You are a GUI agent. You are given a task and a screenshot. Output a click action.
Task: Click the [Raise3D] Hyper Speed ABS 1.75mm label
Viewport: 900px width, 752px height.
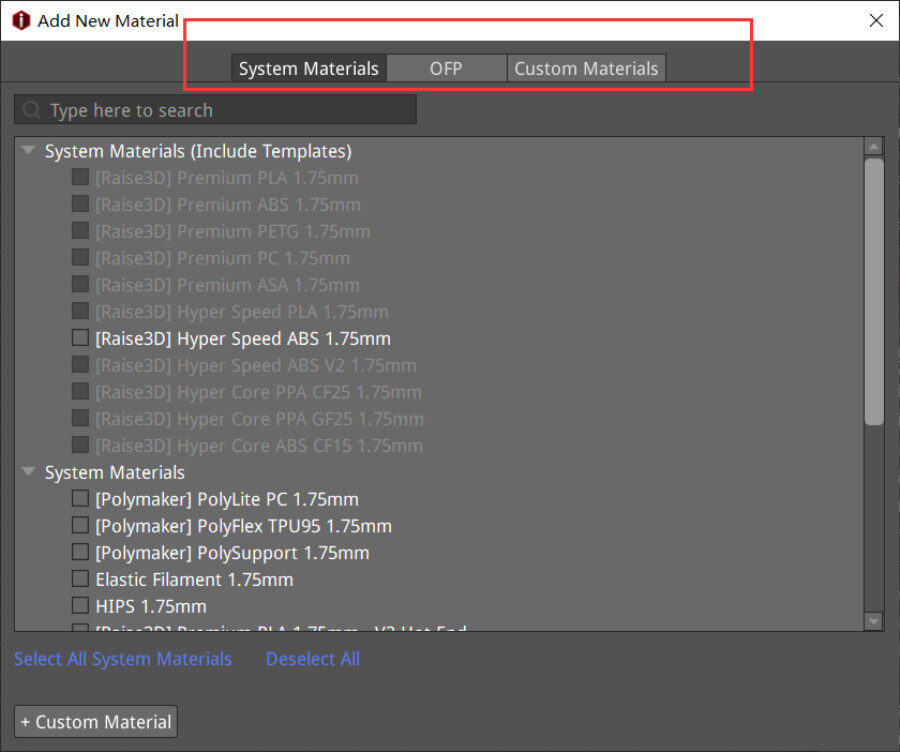tap(243, 339)
